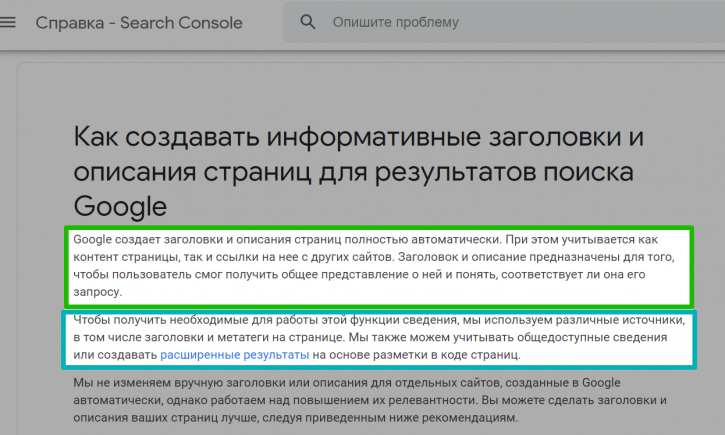Click the page heading 'Как создавать информативные заголовки'
This screenshot has width=725, height=435.
point(358,171)
